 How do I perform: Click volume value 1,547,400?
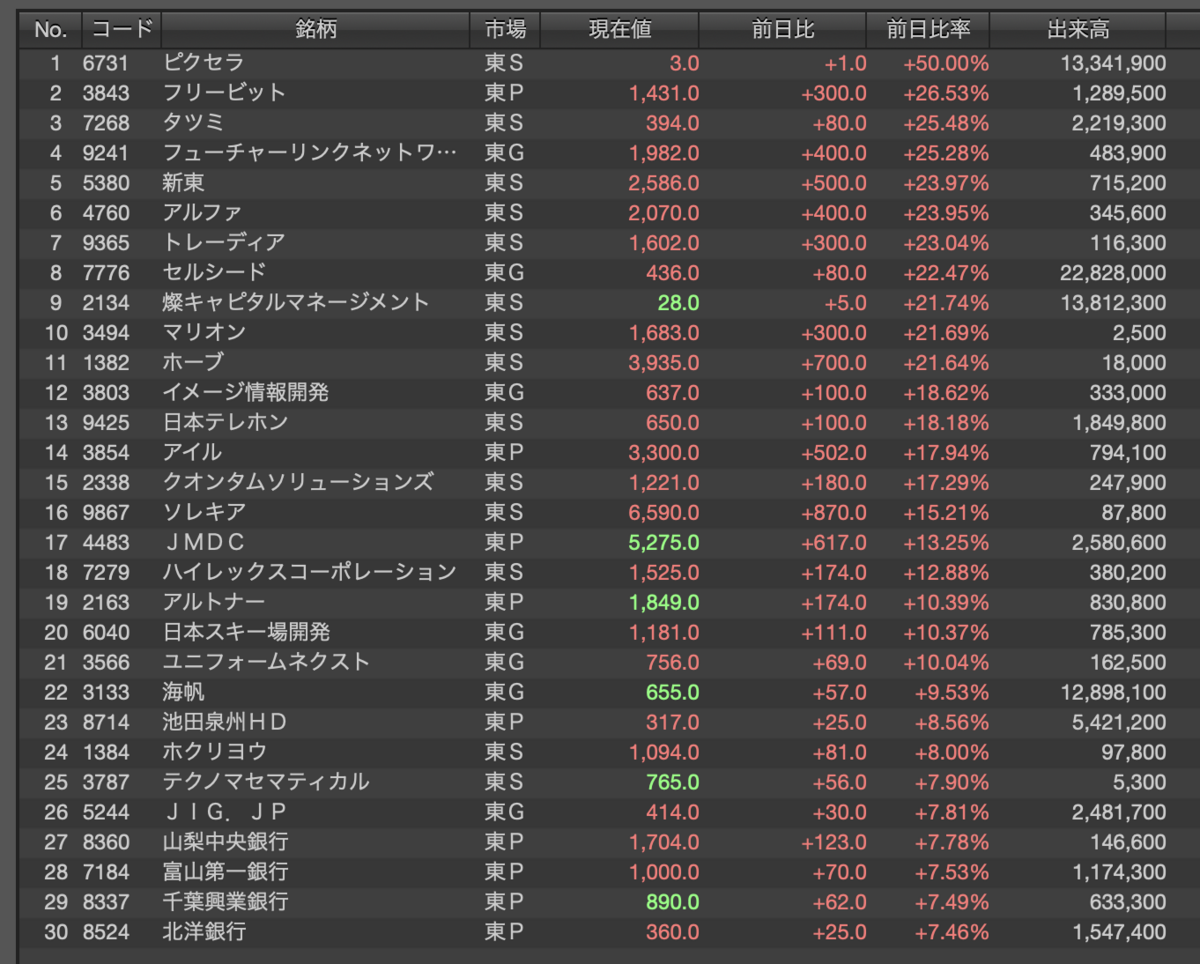1119,932
